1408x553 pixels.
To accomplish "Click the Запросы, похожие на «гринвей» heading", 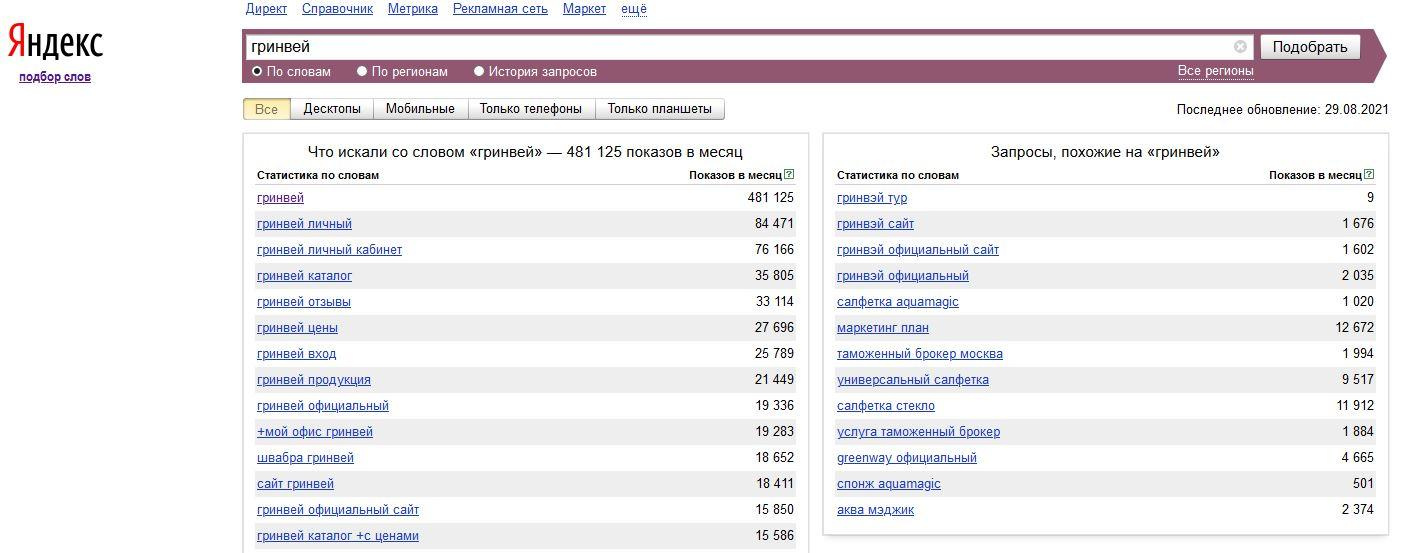I will [1105, 152].
